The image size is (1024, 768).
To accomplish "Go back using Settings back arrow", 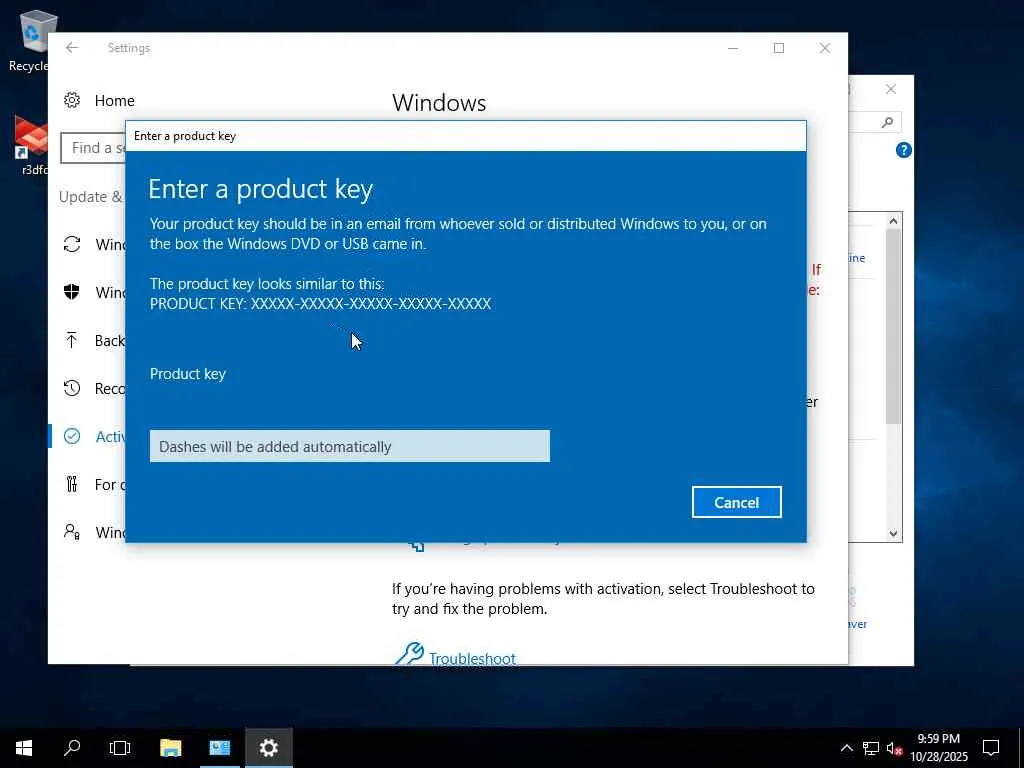I will click(72, 48).
